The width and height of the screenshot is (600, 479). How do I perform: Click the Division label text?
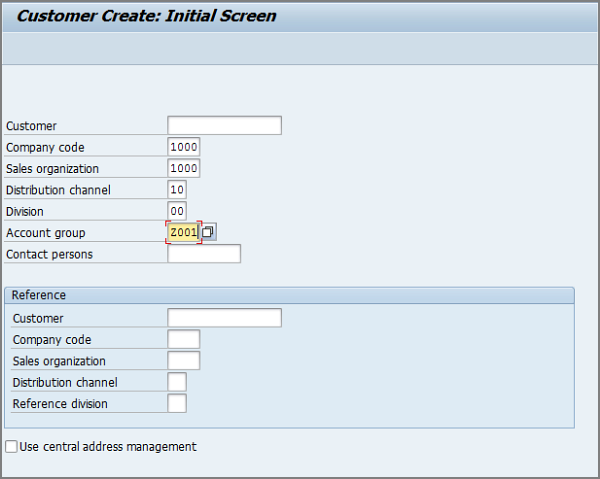point(25,211)
